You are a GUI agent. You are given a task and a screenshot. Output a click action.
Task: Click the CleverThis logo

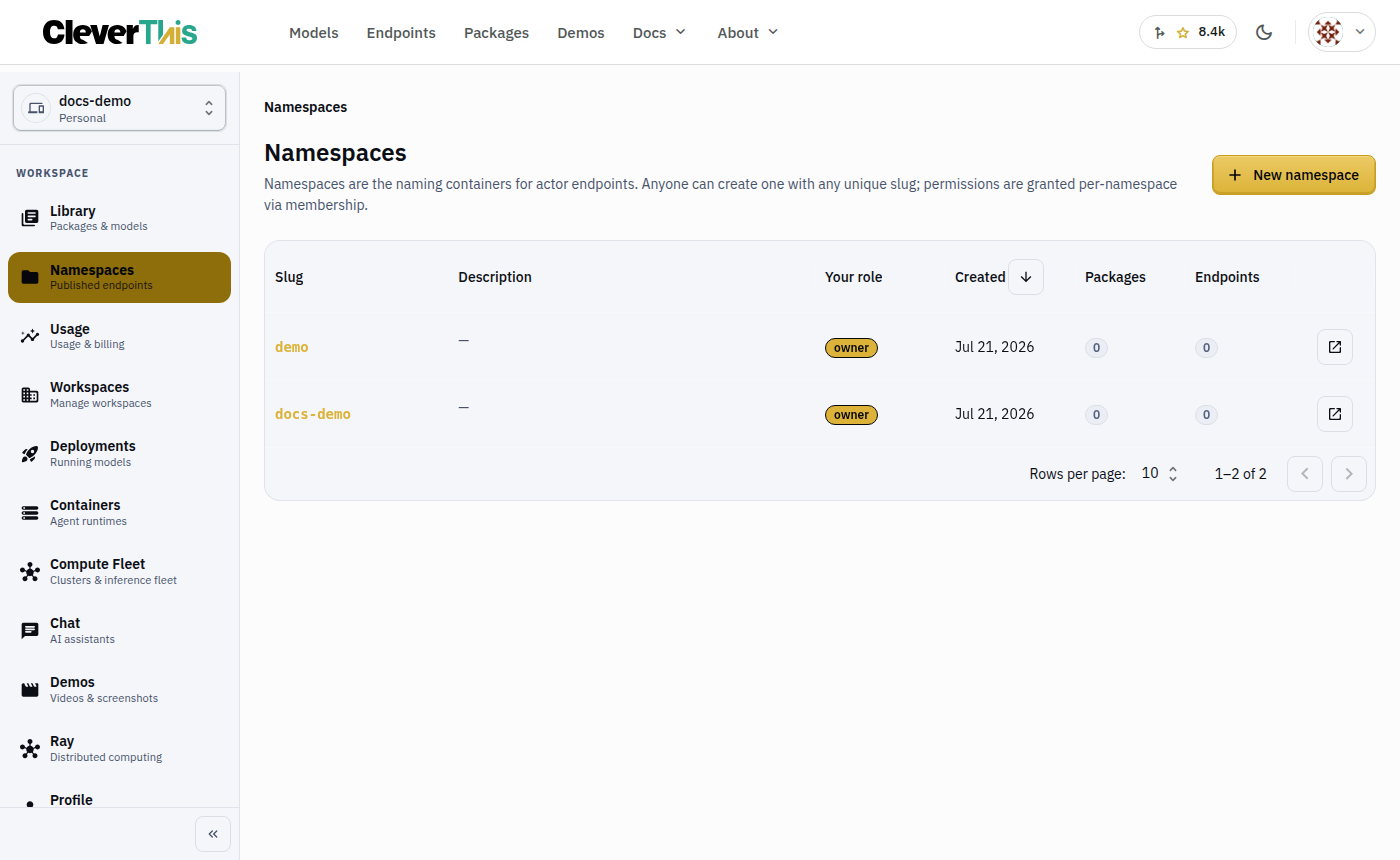click(120, 32)
